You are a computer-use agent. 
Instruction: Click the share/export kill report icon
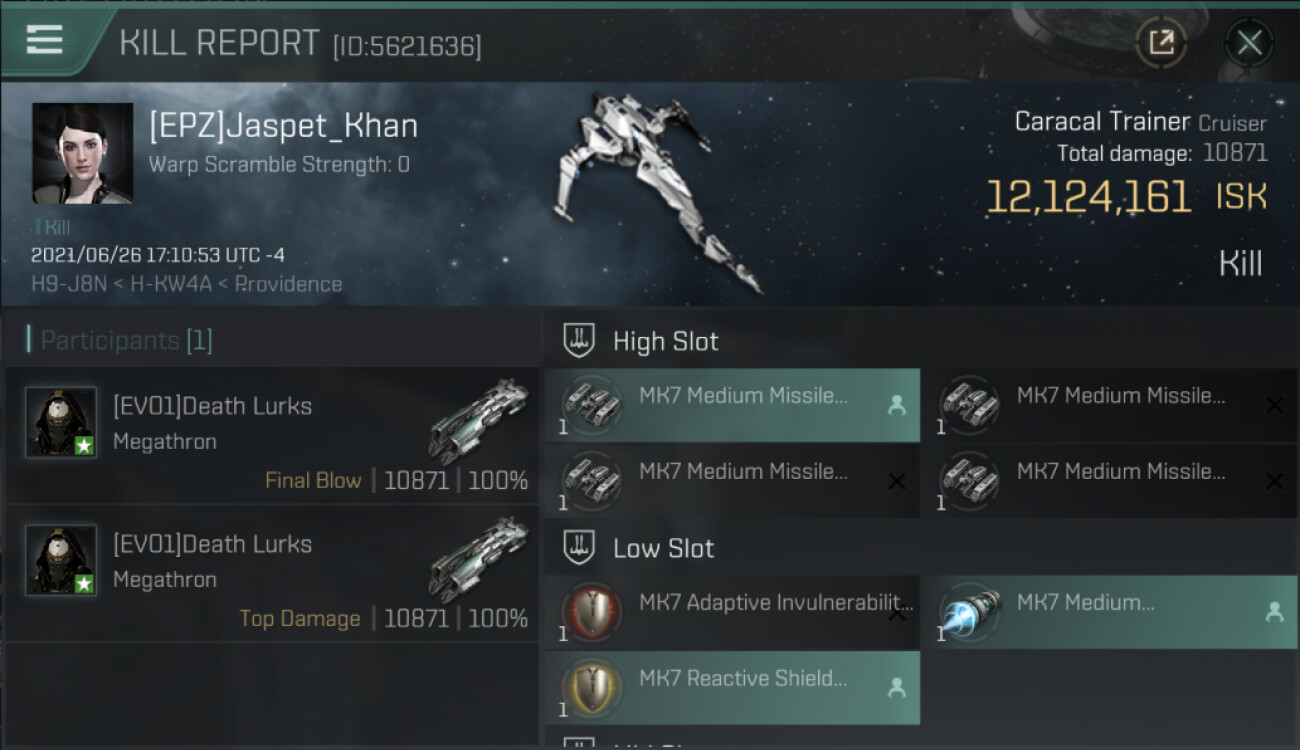(1161, 43)
